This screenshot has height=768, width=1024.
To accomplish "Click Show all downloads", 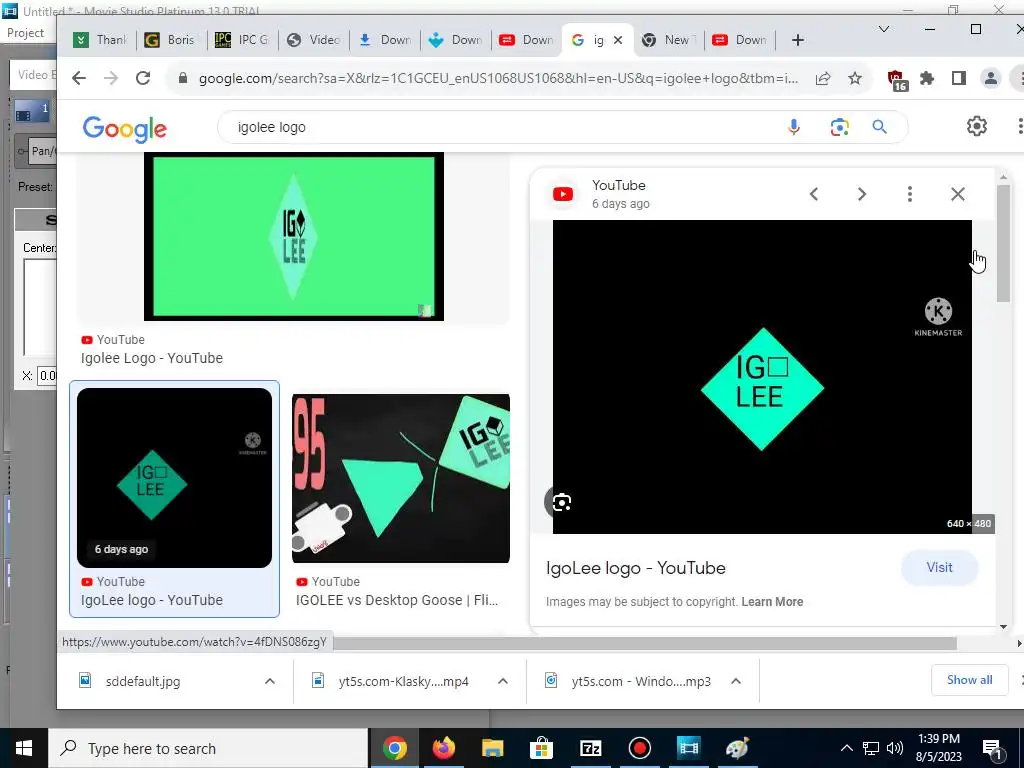I will 969,680.
